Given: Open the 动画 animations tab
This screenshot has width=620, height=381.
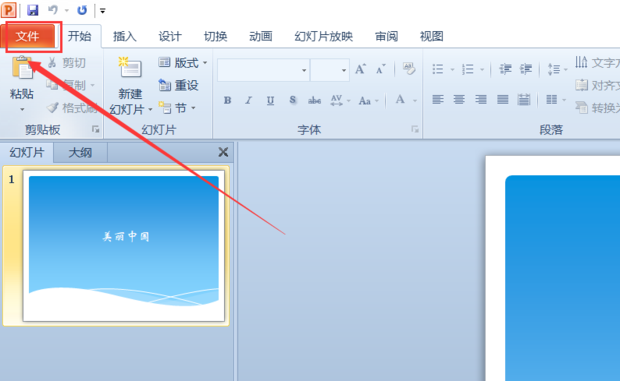Looking at the screenshot, I should pos(261,36).
